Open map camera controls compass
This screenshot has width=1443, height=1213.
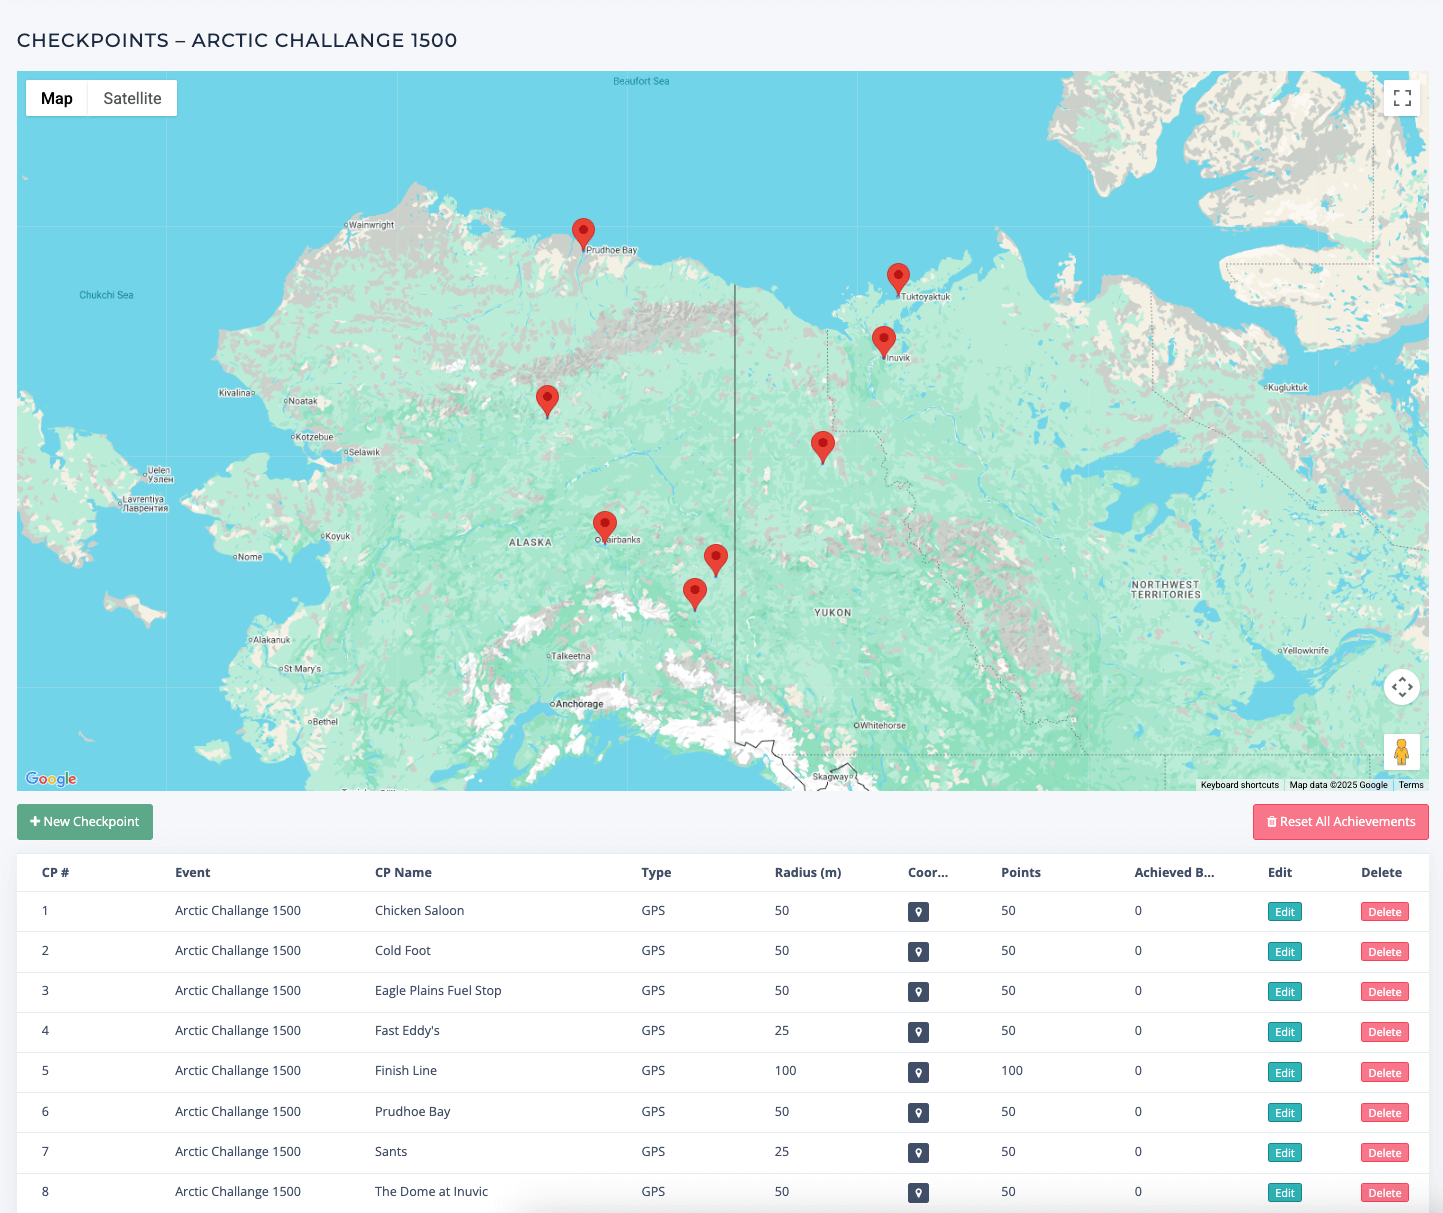pos(1402,687)
